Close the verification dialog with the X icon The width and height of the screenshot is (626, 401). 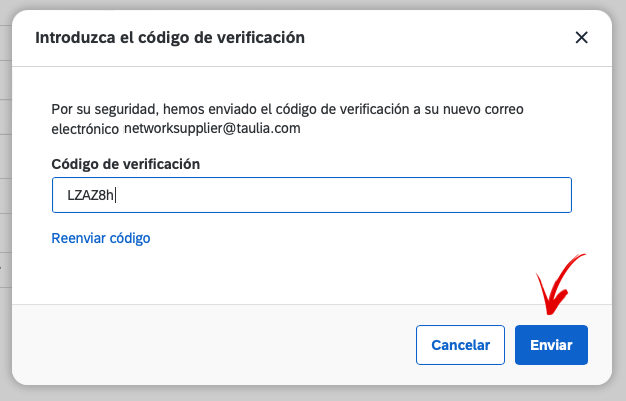(x=581, y=38)
